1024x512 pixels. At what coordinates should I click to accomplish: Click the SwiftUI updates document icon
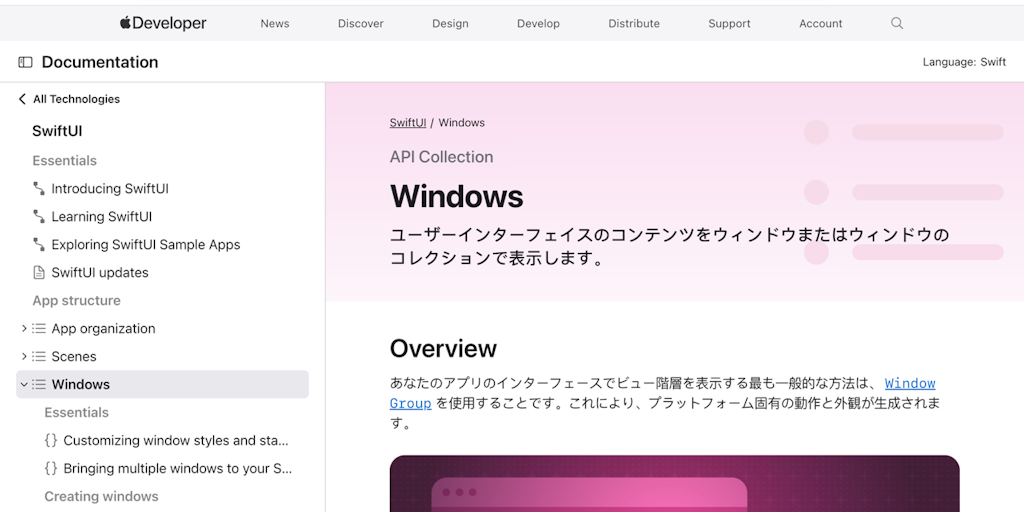point(39,272)
